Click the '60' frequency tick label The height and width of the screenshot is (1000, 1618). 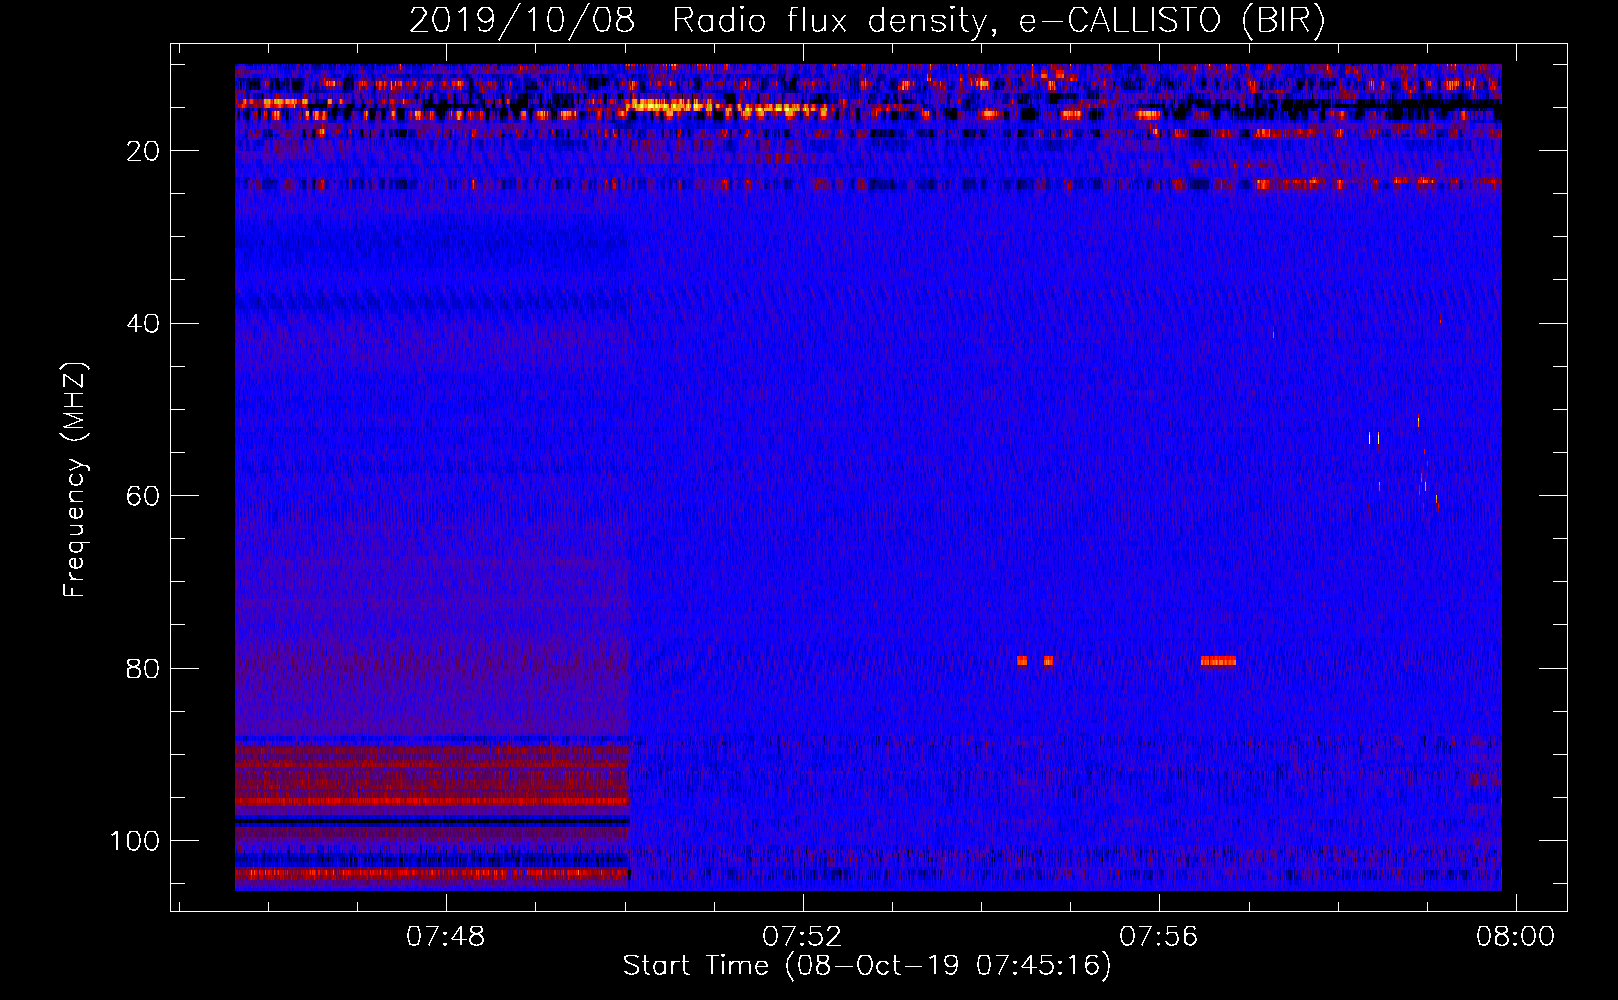143,496
